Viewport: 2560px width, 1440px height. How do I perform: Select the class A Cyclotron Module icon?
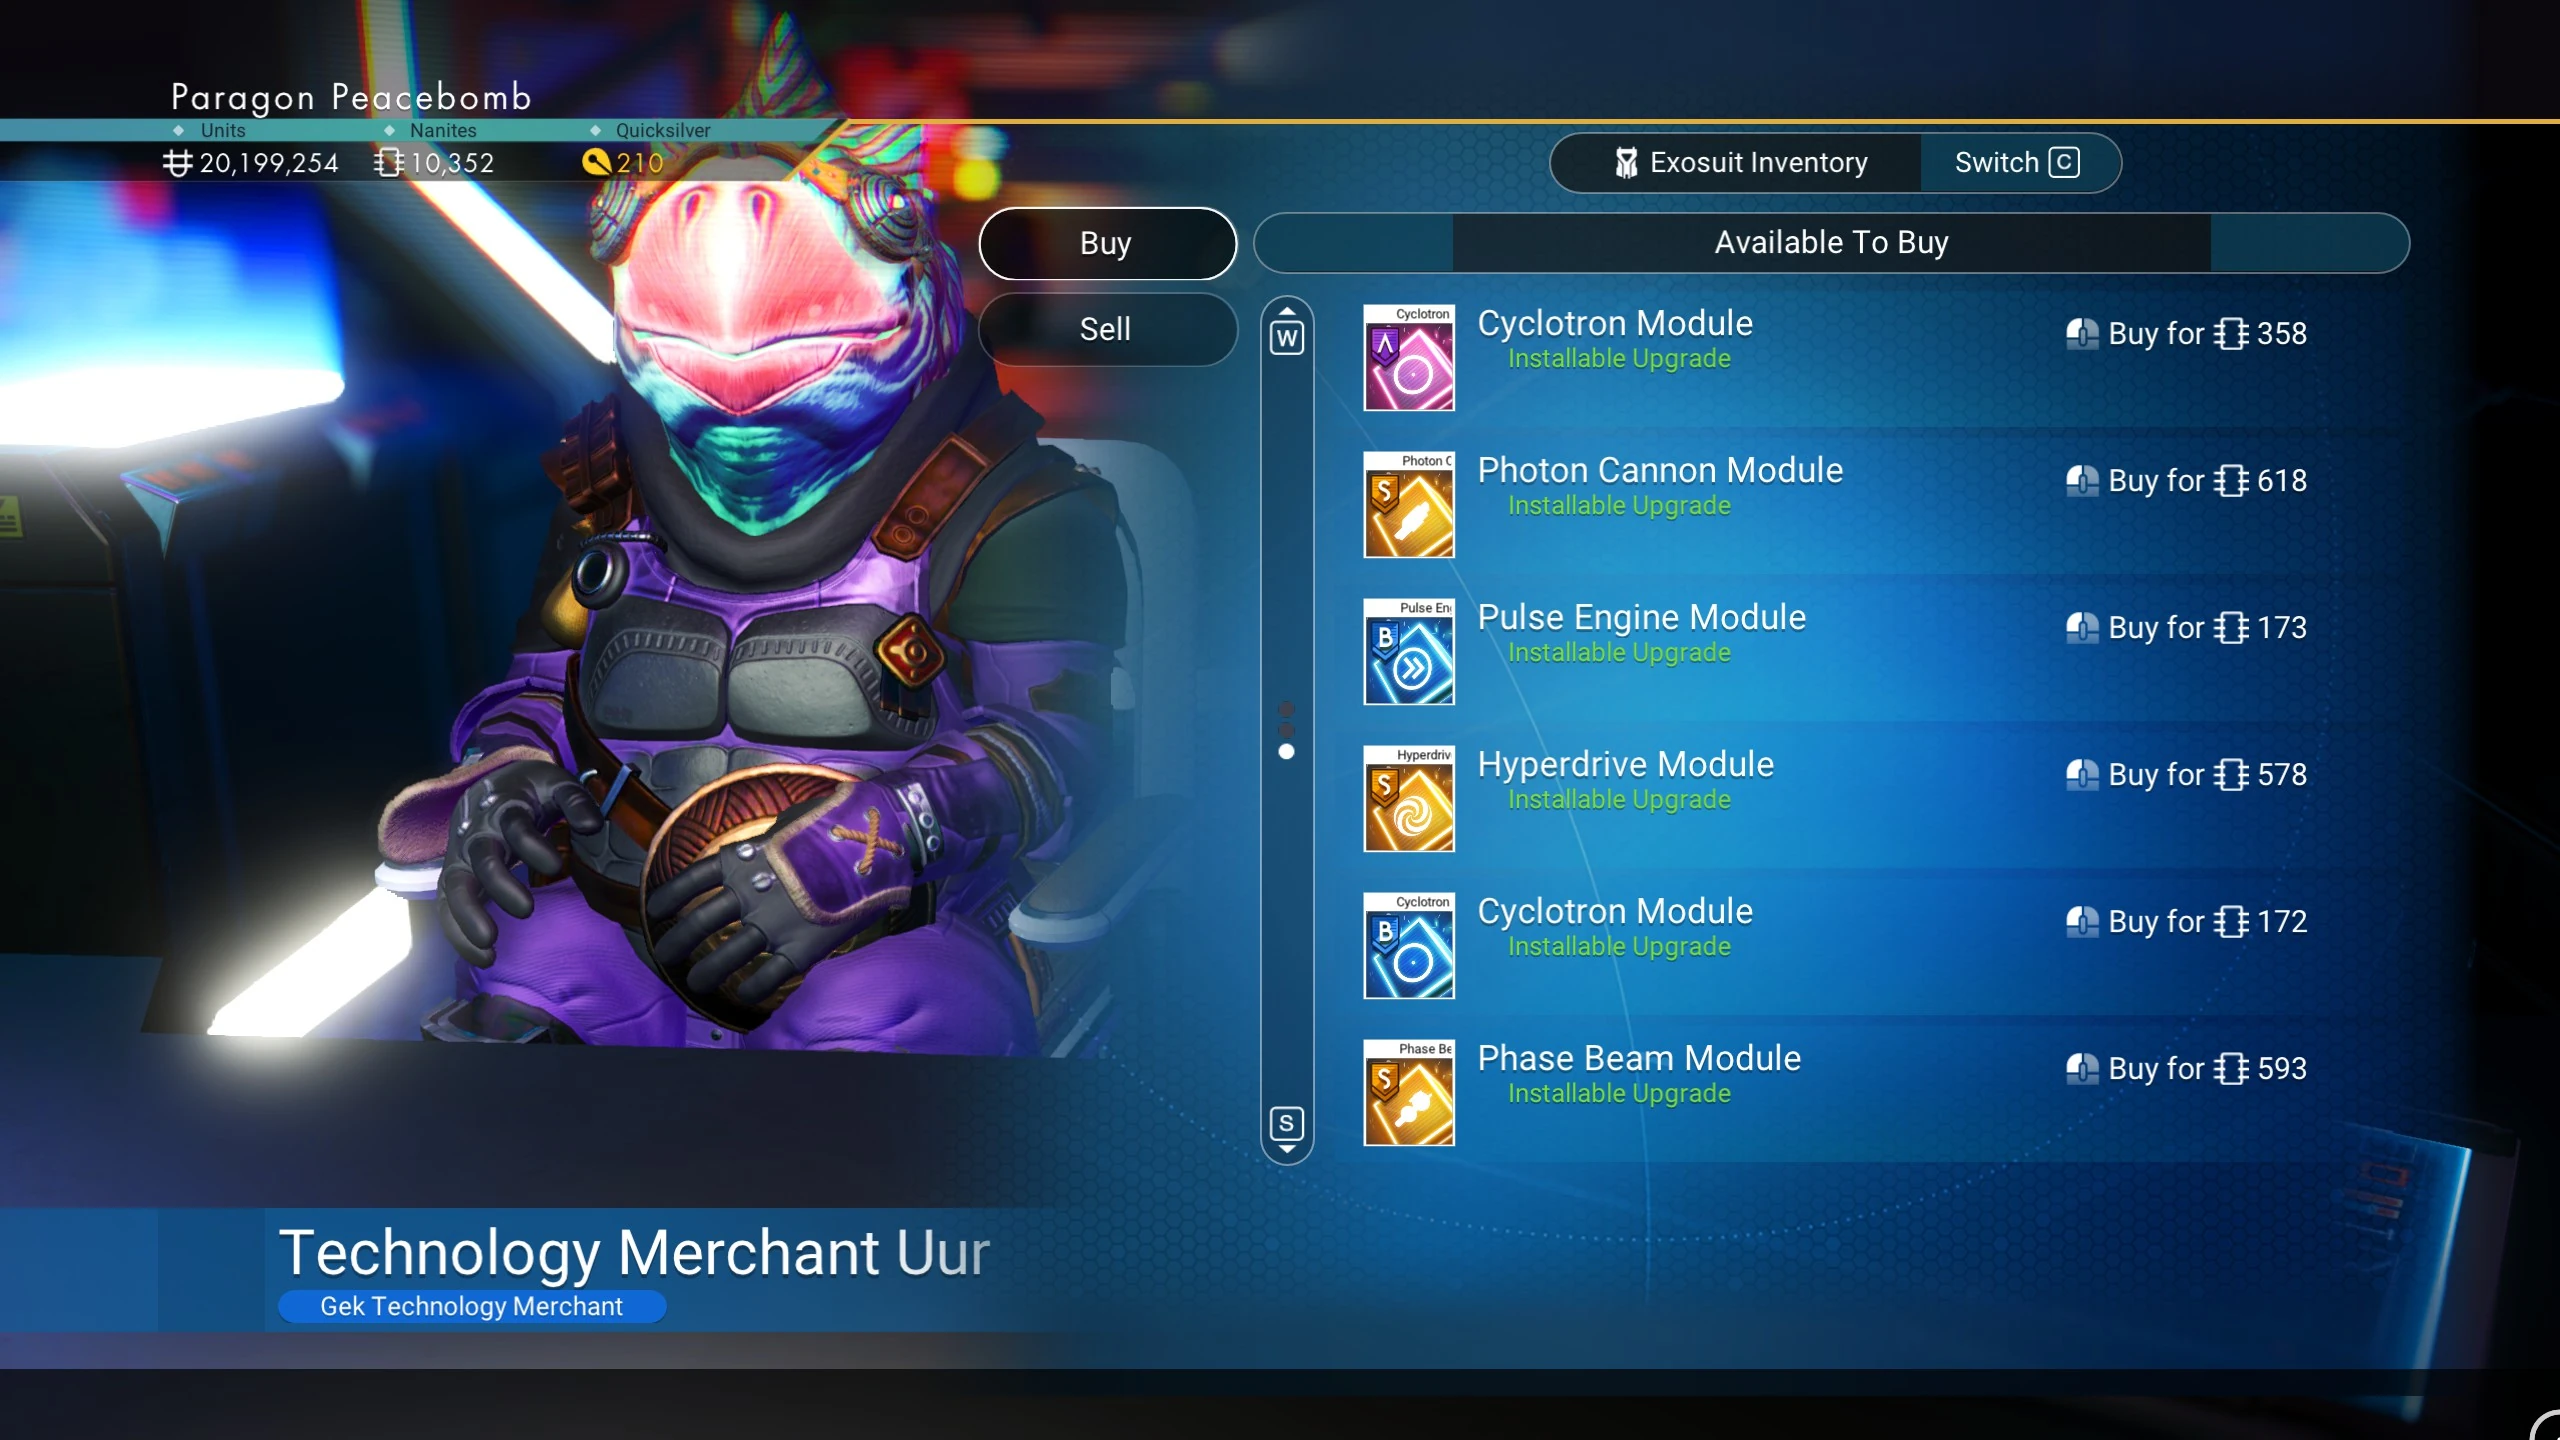(x=1408, y=357)
